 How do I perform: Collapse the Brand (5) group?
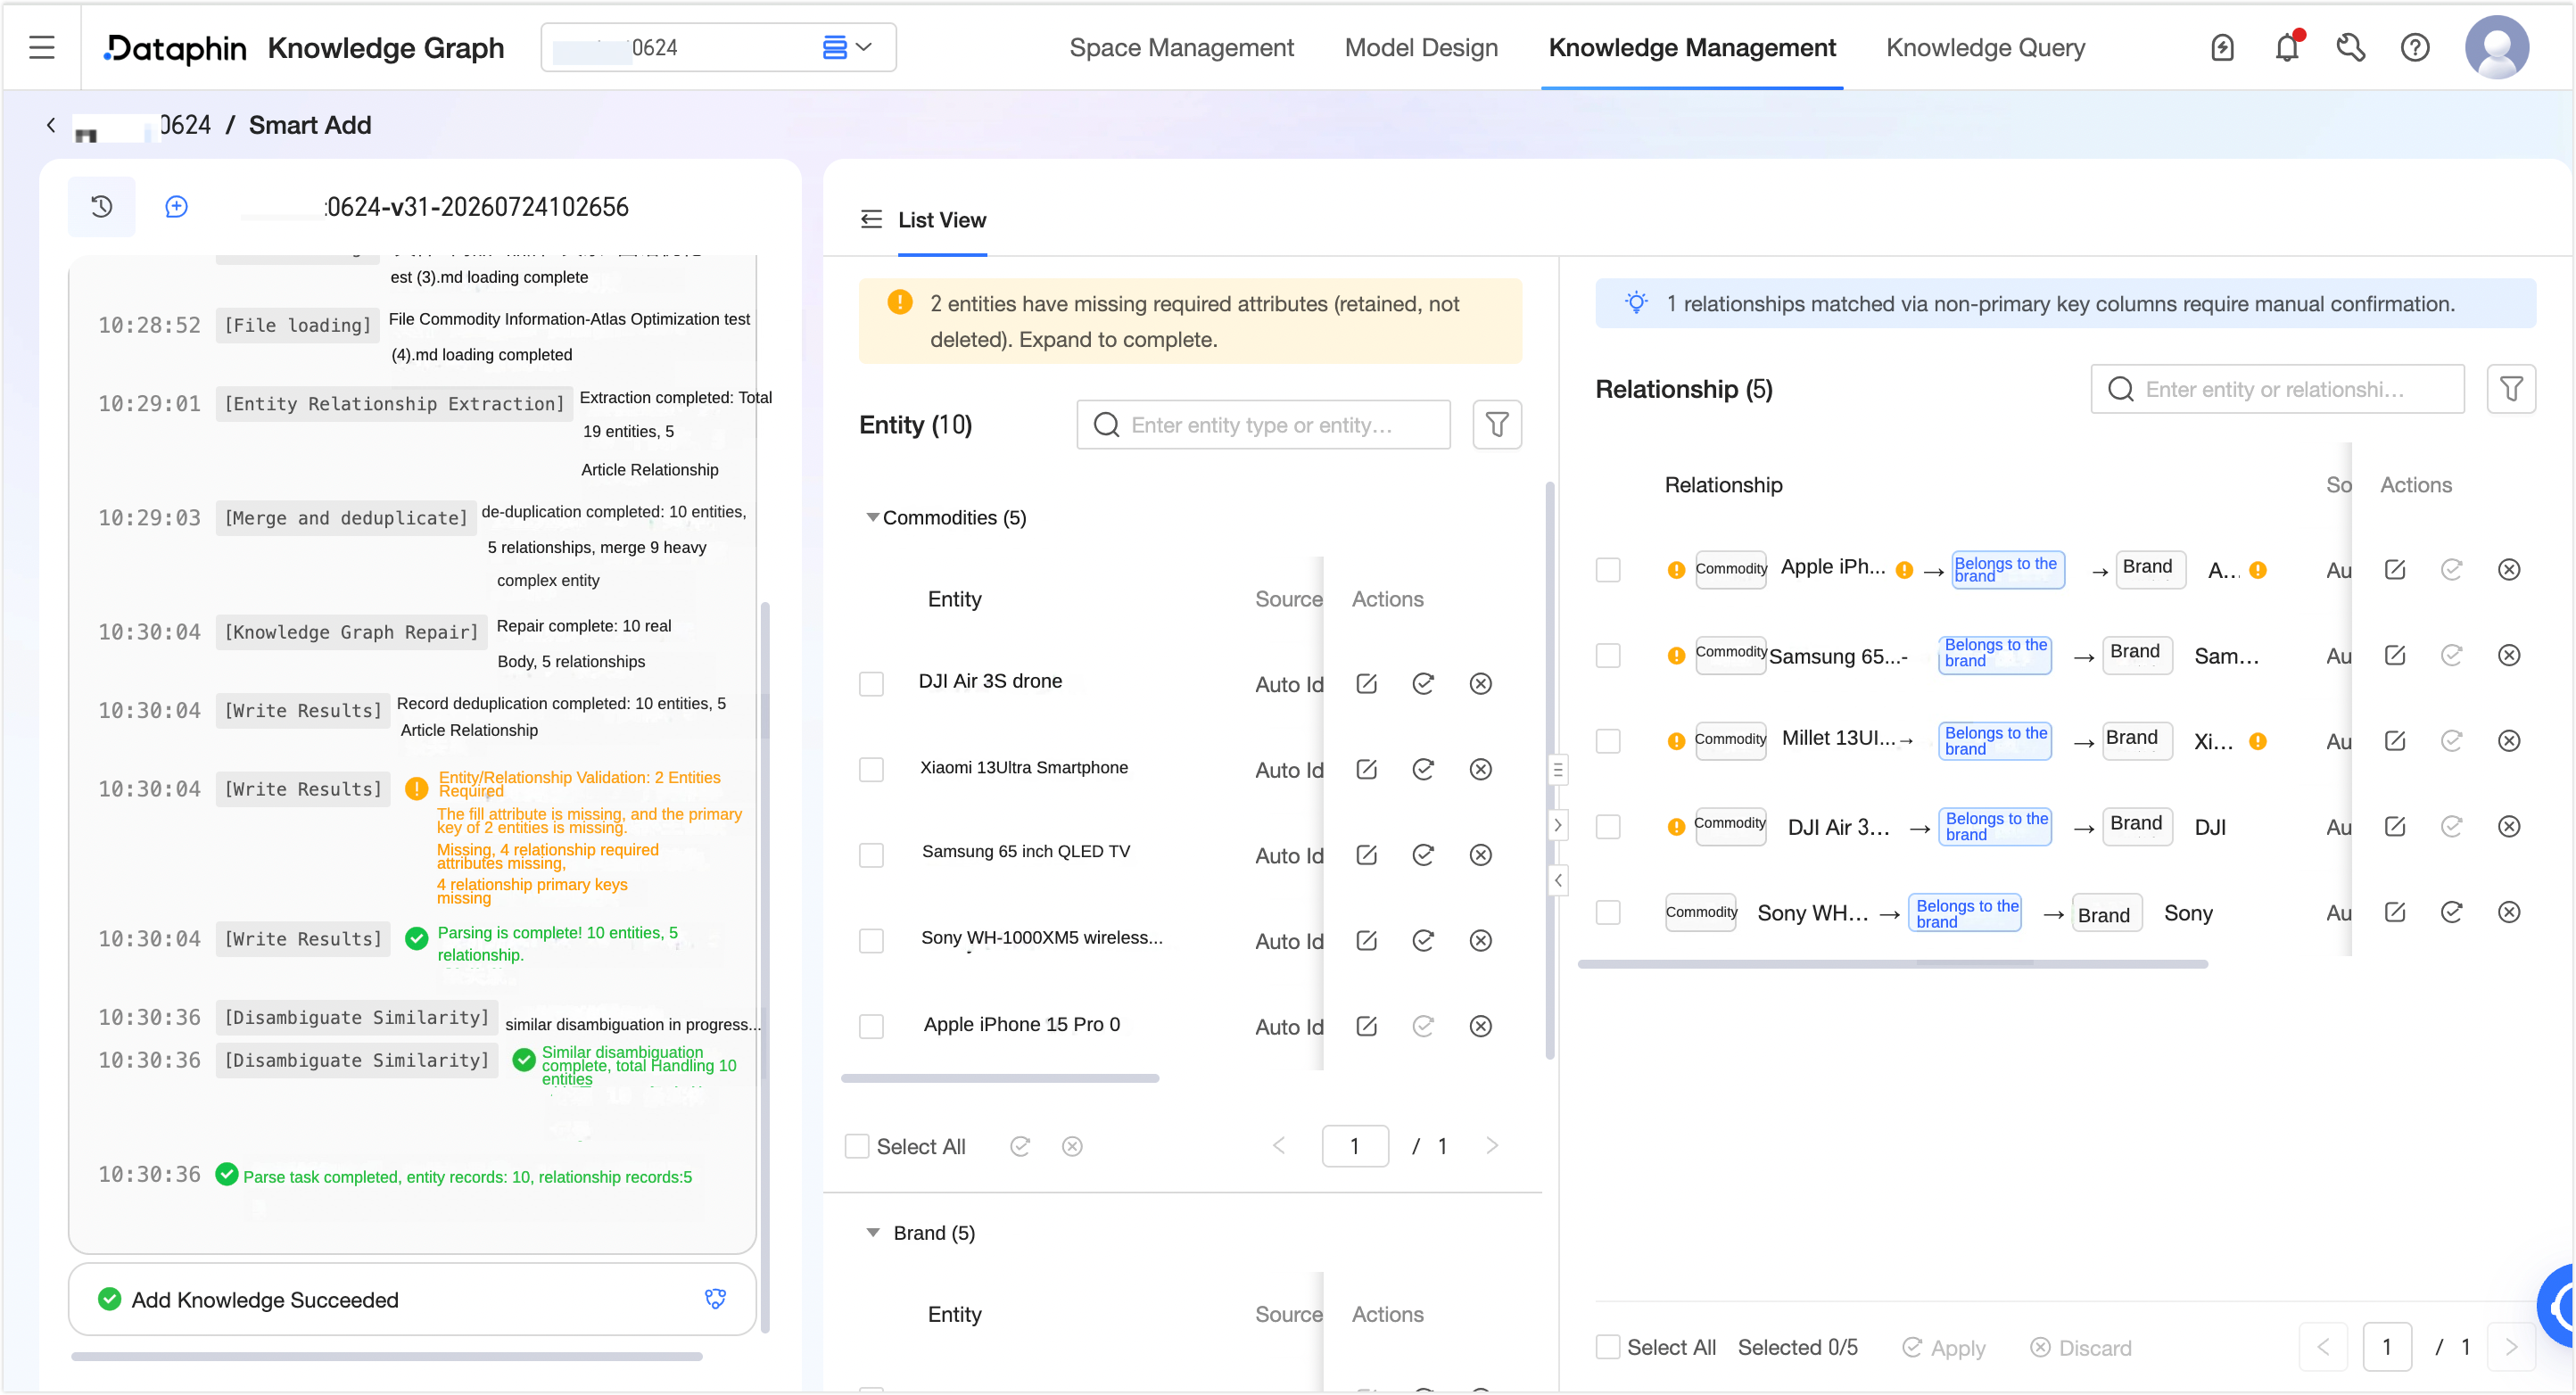pos(872,1233)
